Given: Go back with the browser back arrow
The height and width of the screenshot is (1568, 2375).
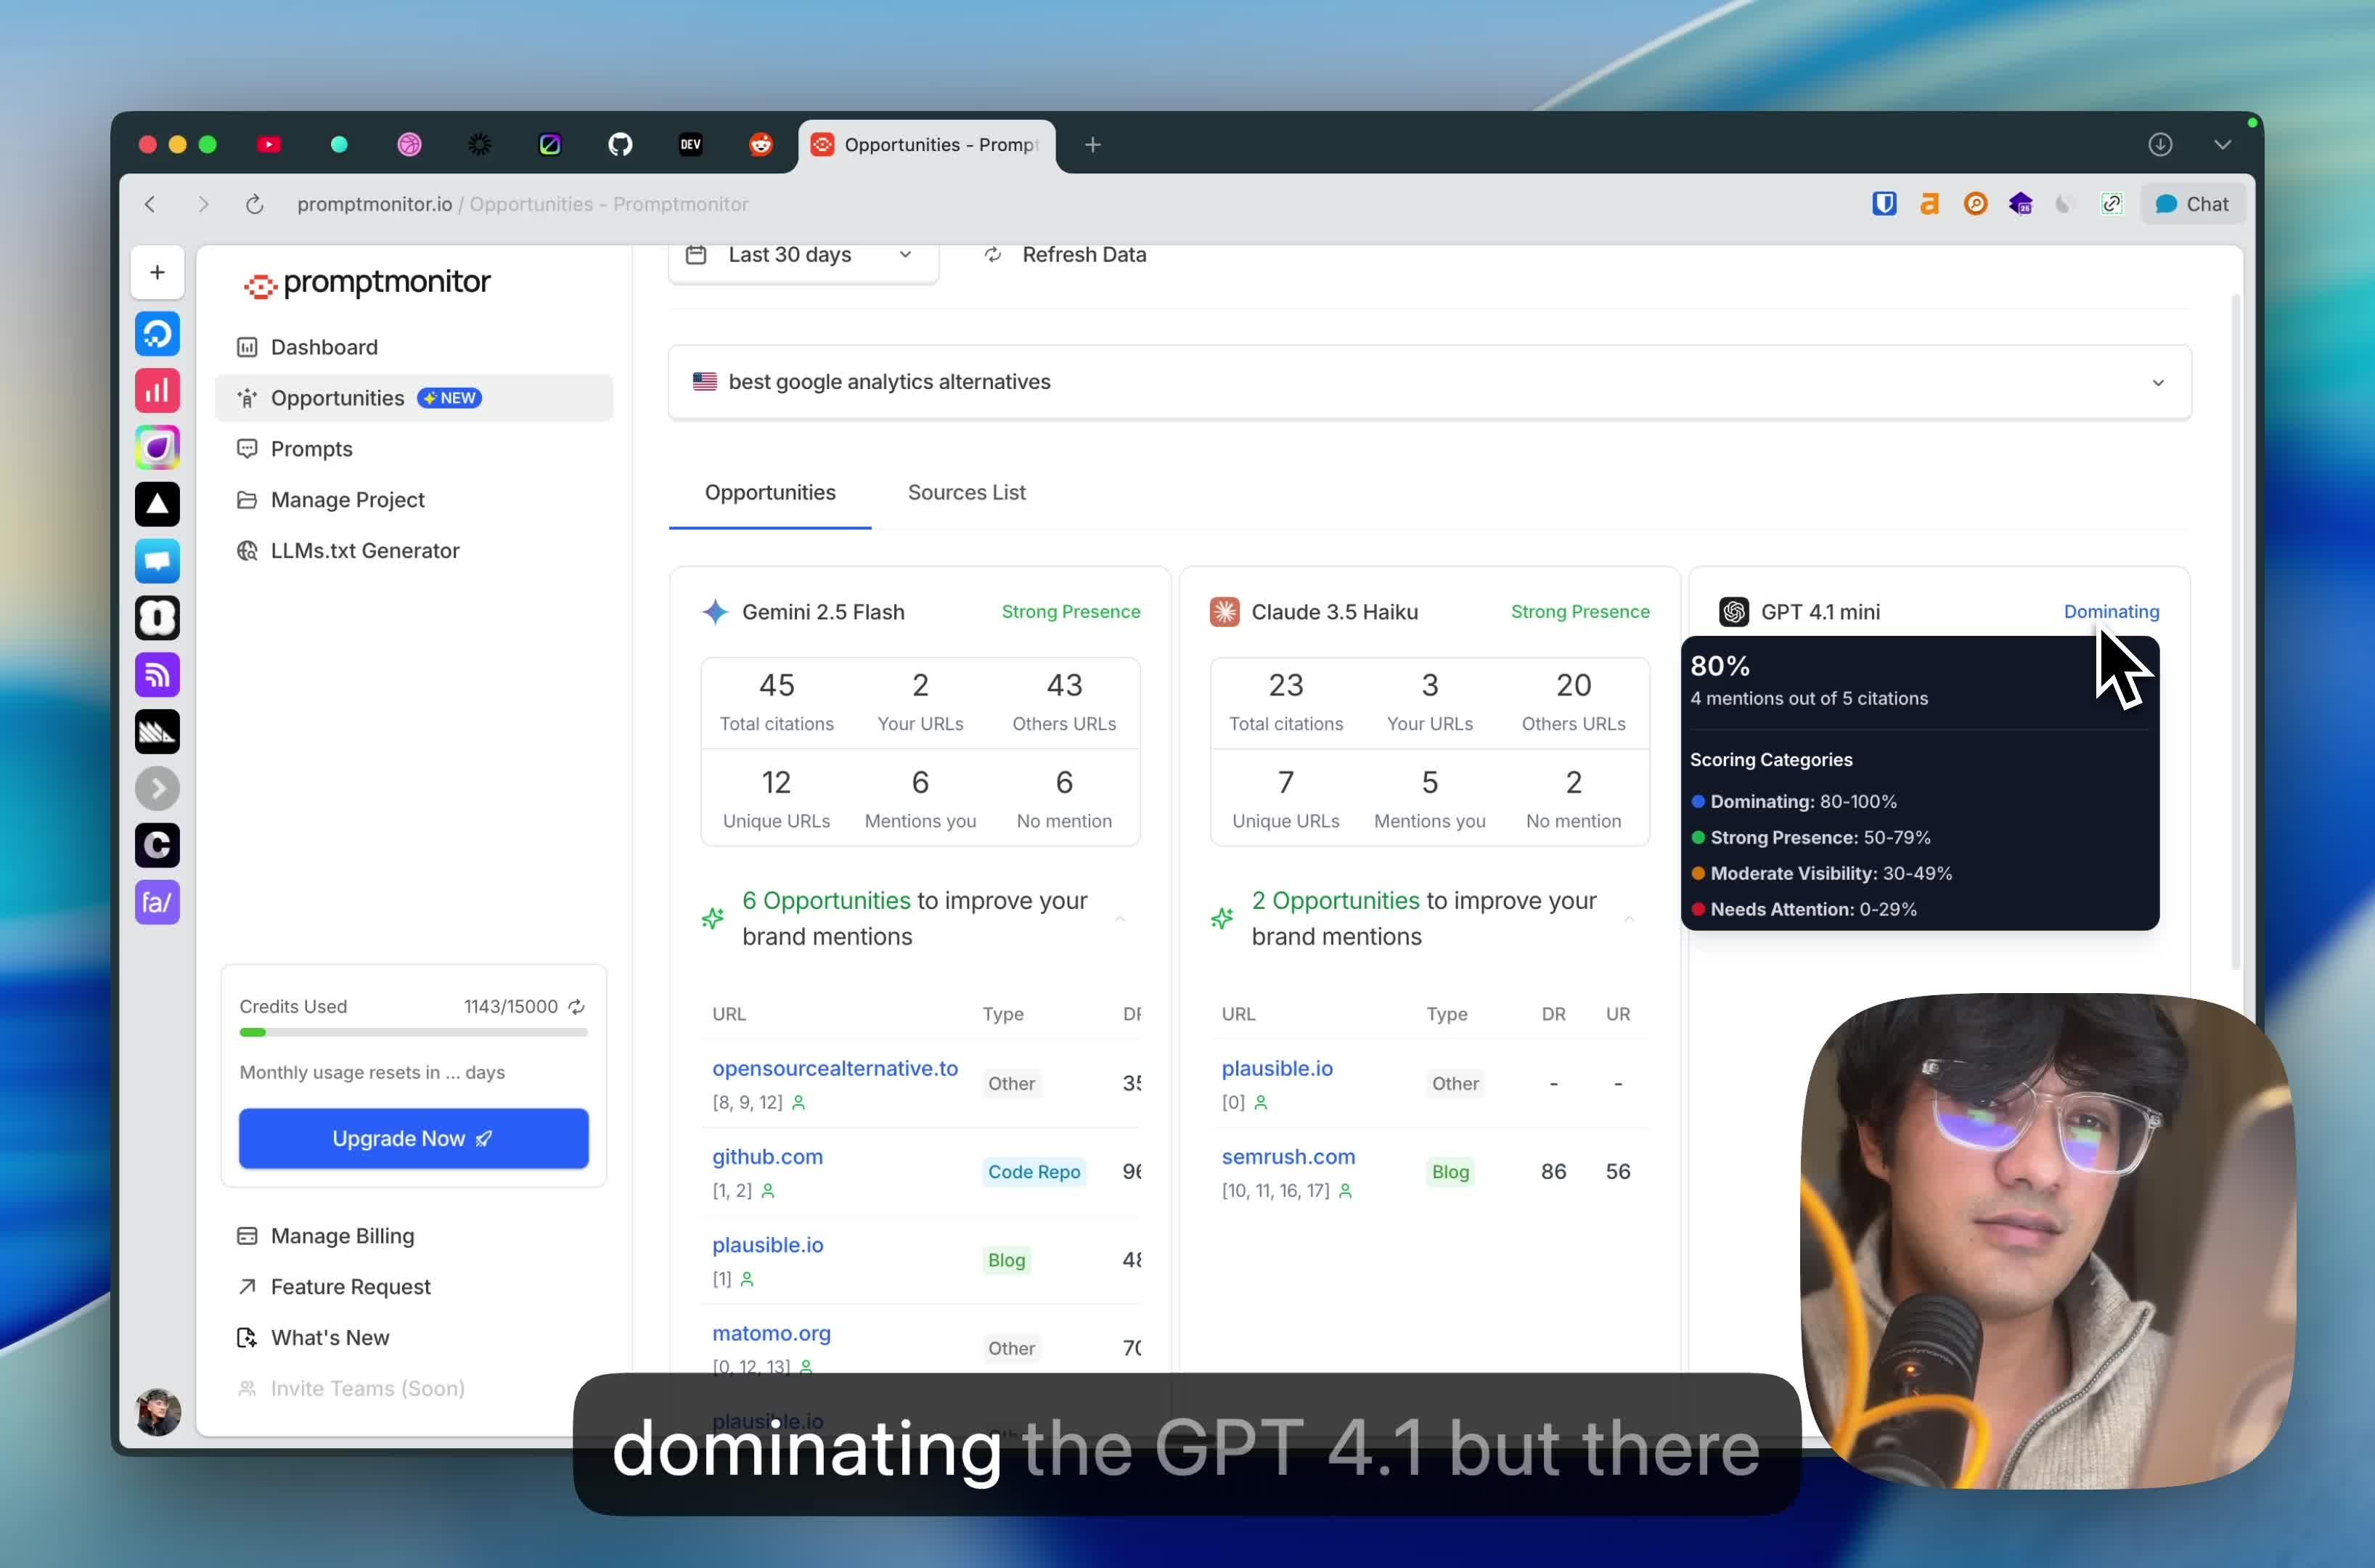Looking at the screenshot, I should 150,204.
